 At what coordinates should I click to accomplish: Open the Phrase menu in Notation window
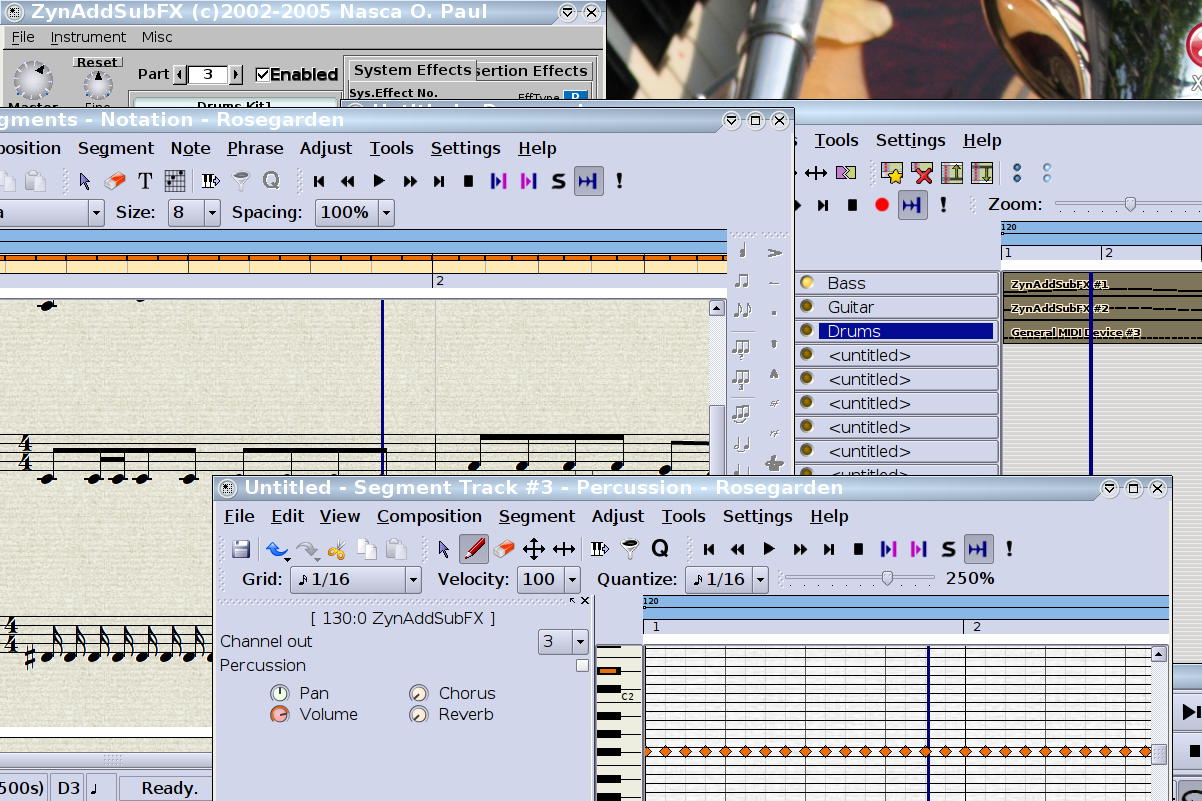[x=255, y=148]
